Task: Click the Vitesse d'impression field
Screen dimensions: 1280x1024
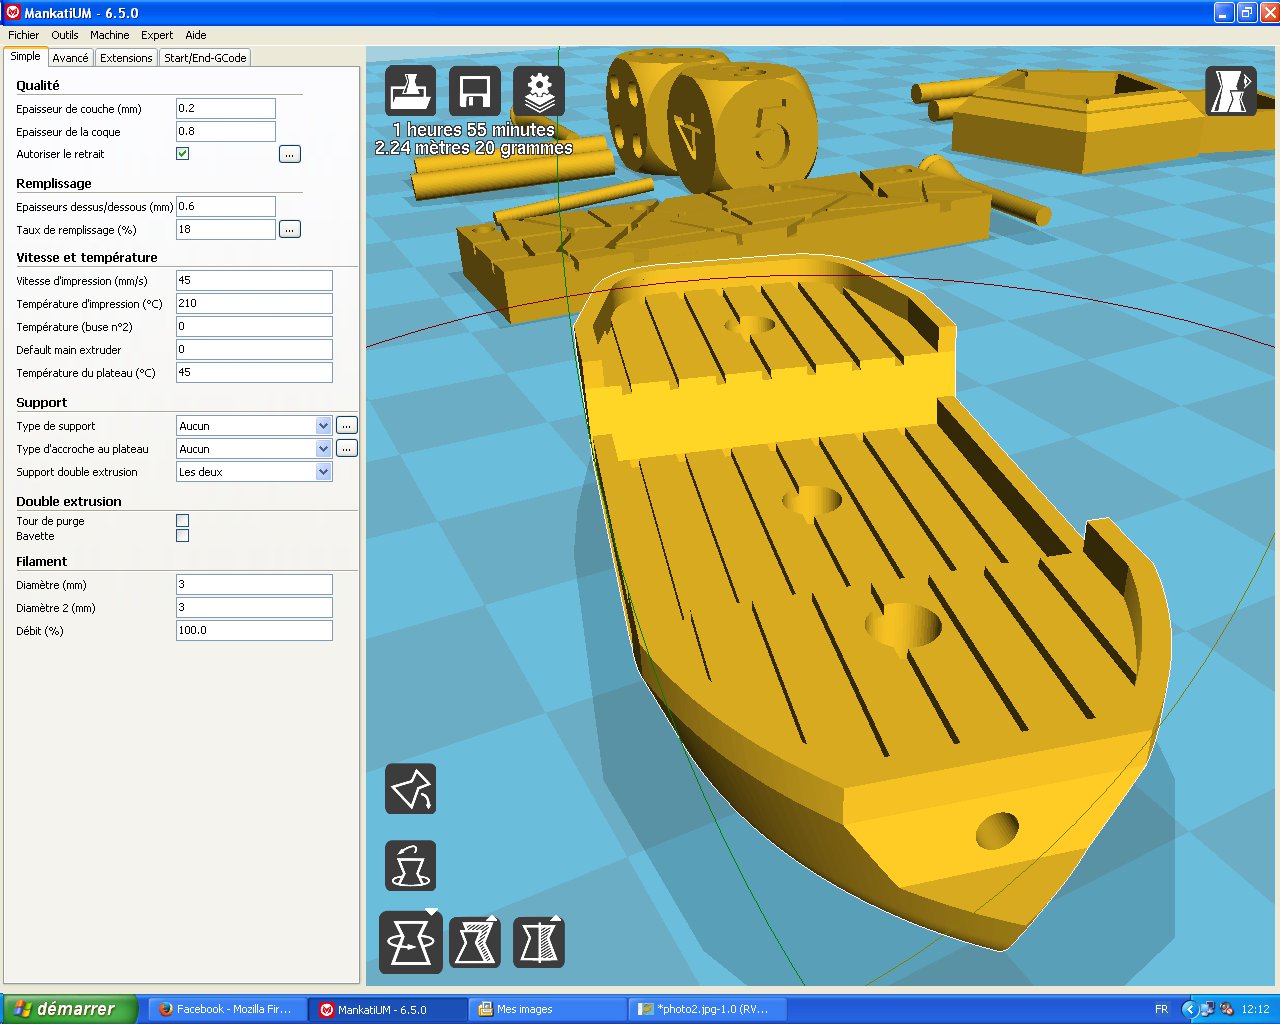Action: coord(254,280)
